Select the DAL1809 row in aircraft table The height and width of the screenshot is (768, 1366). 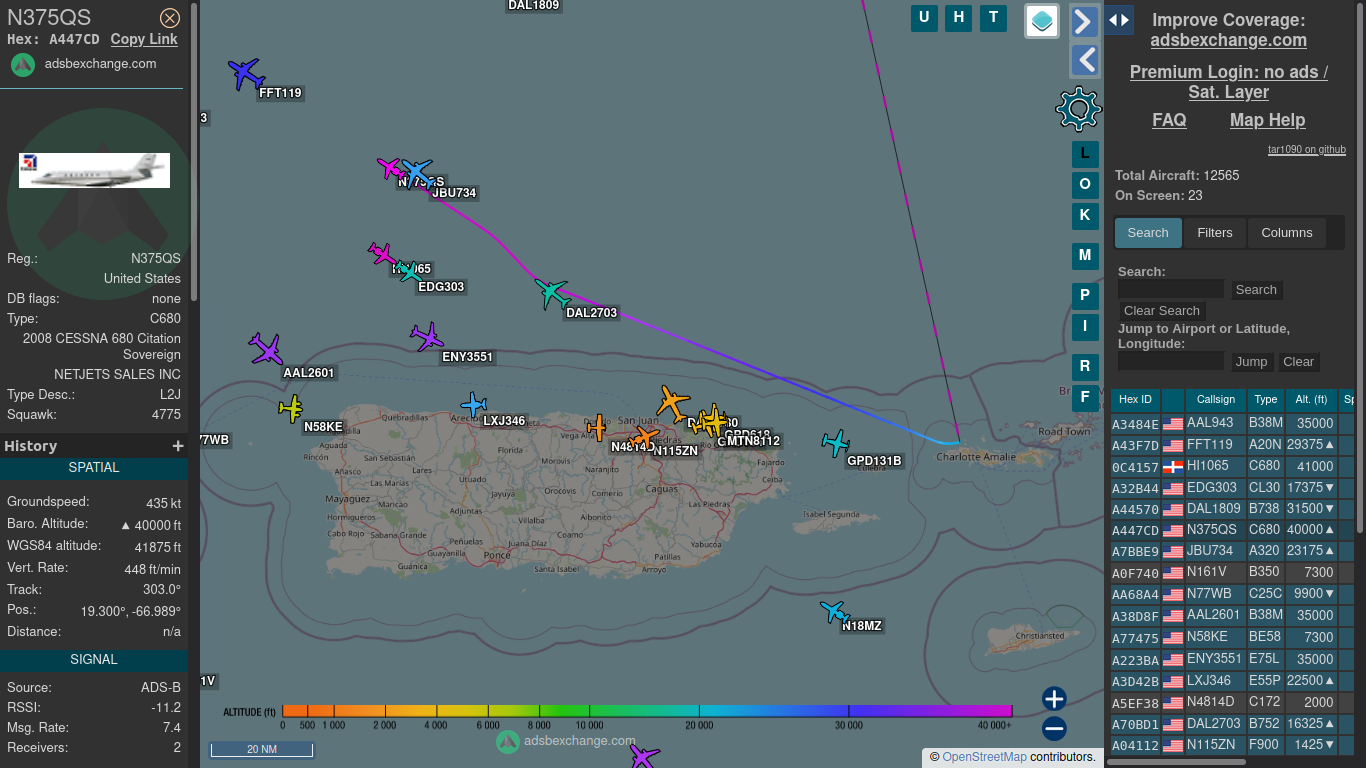[x=1232, y=509]
